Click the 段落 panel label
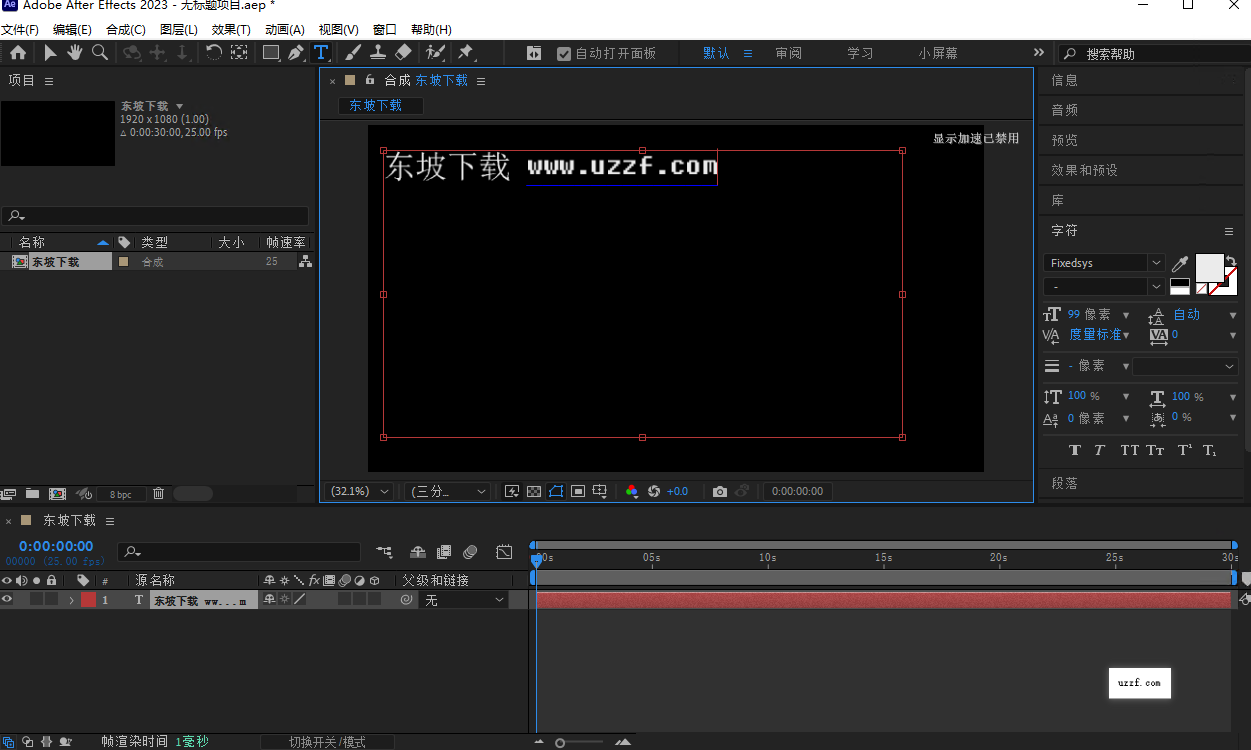This screenshot has width=1251, height=750. [1063, 483]
